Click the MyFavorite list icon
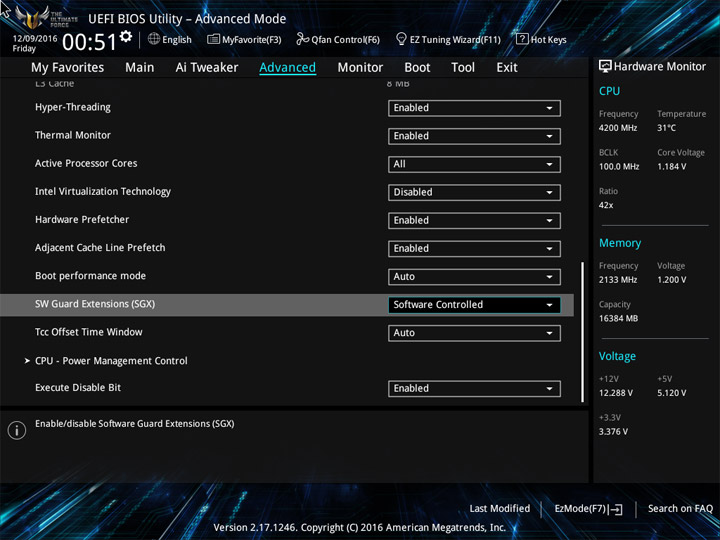The image size is (720, 540). tap(214, 39)
